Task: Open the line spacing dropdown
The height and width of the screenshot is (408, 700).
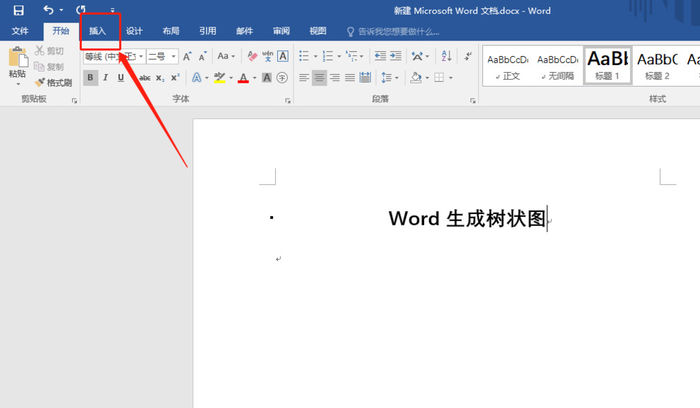Action: point(391,78)
